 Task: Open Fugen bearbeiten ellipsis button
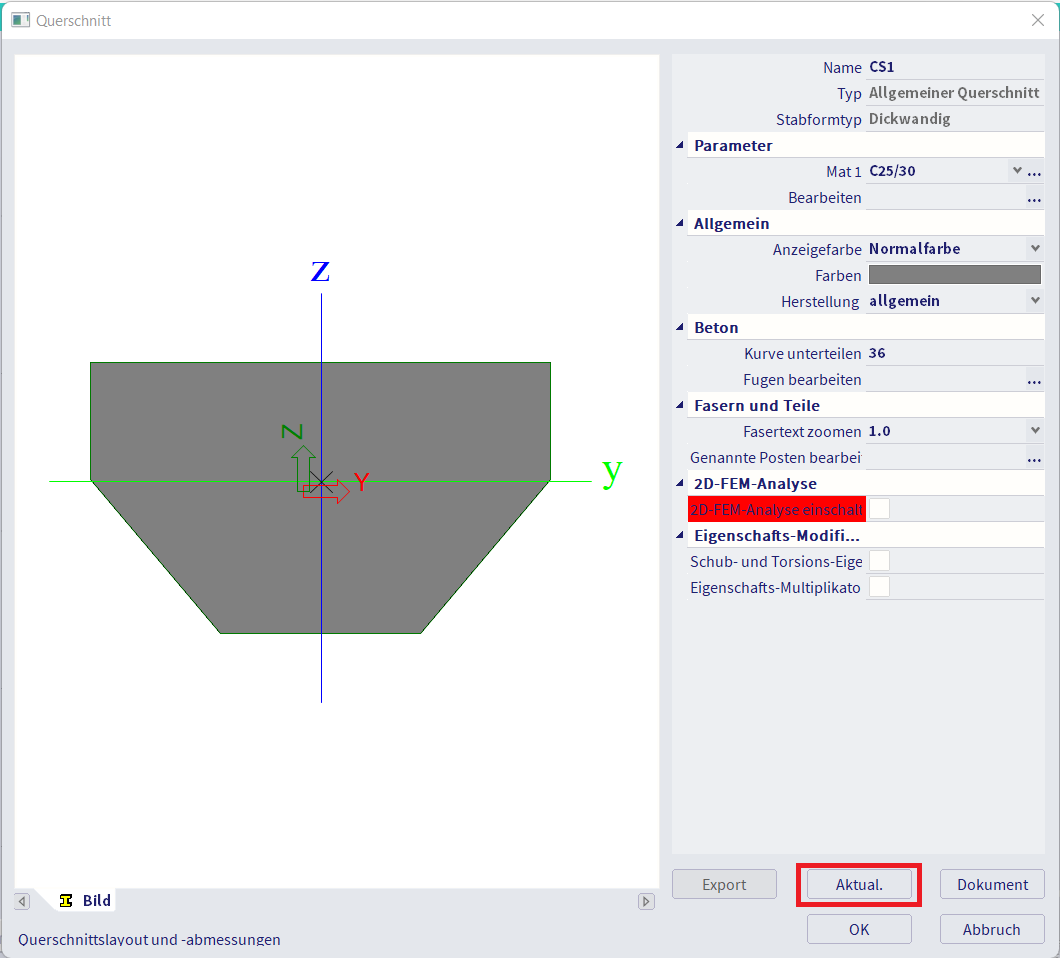[x=1034, y=381]
